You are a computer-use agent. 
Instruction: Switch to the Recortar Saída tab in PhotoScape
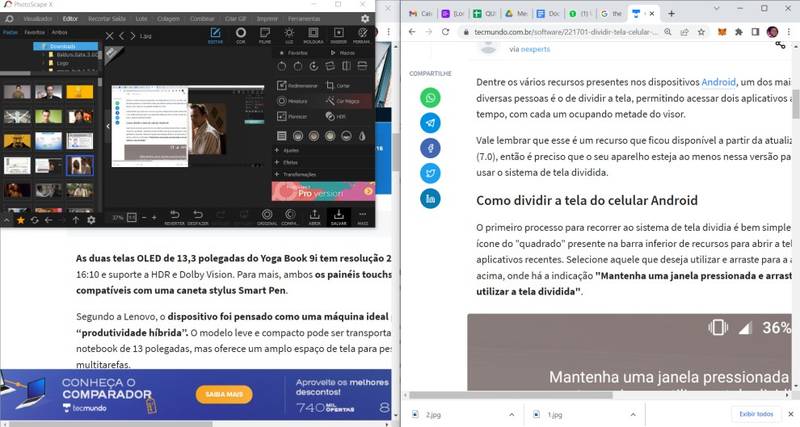click(x=107, y=19)
